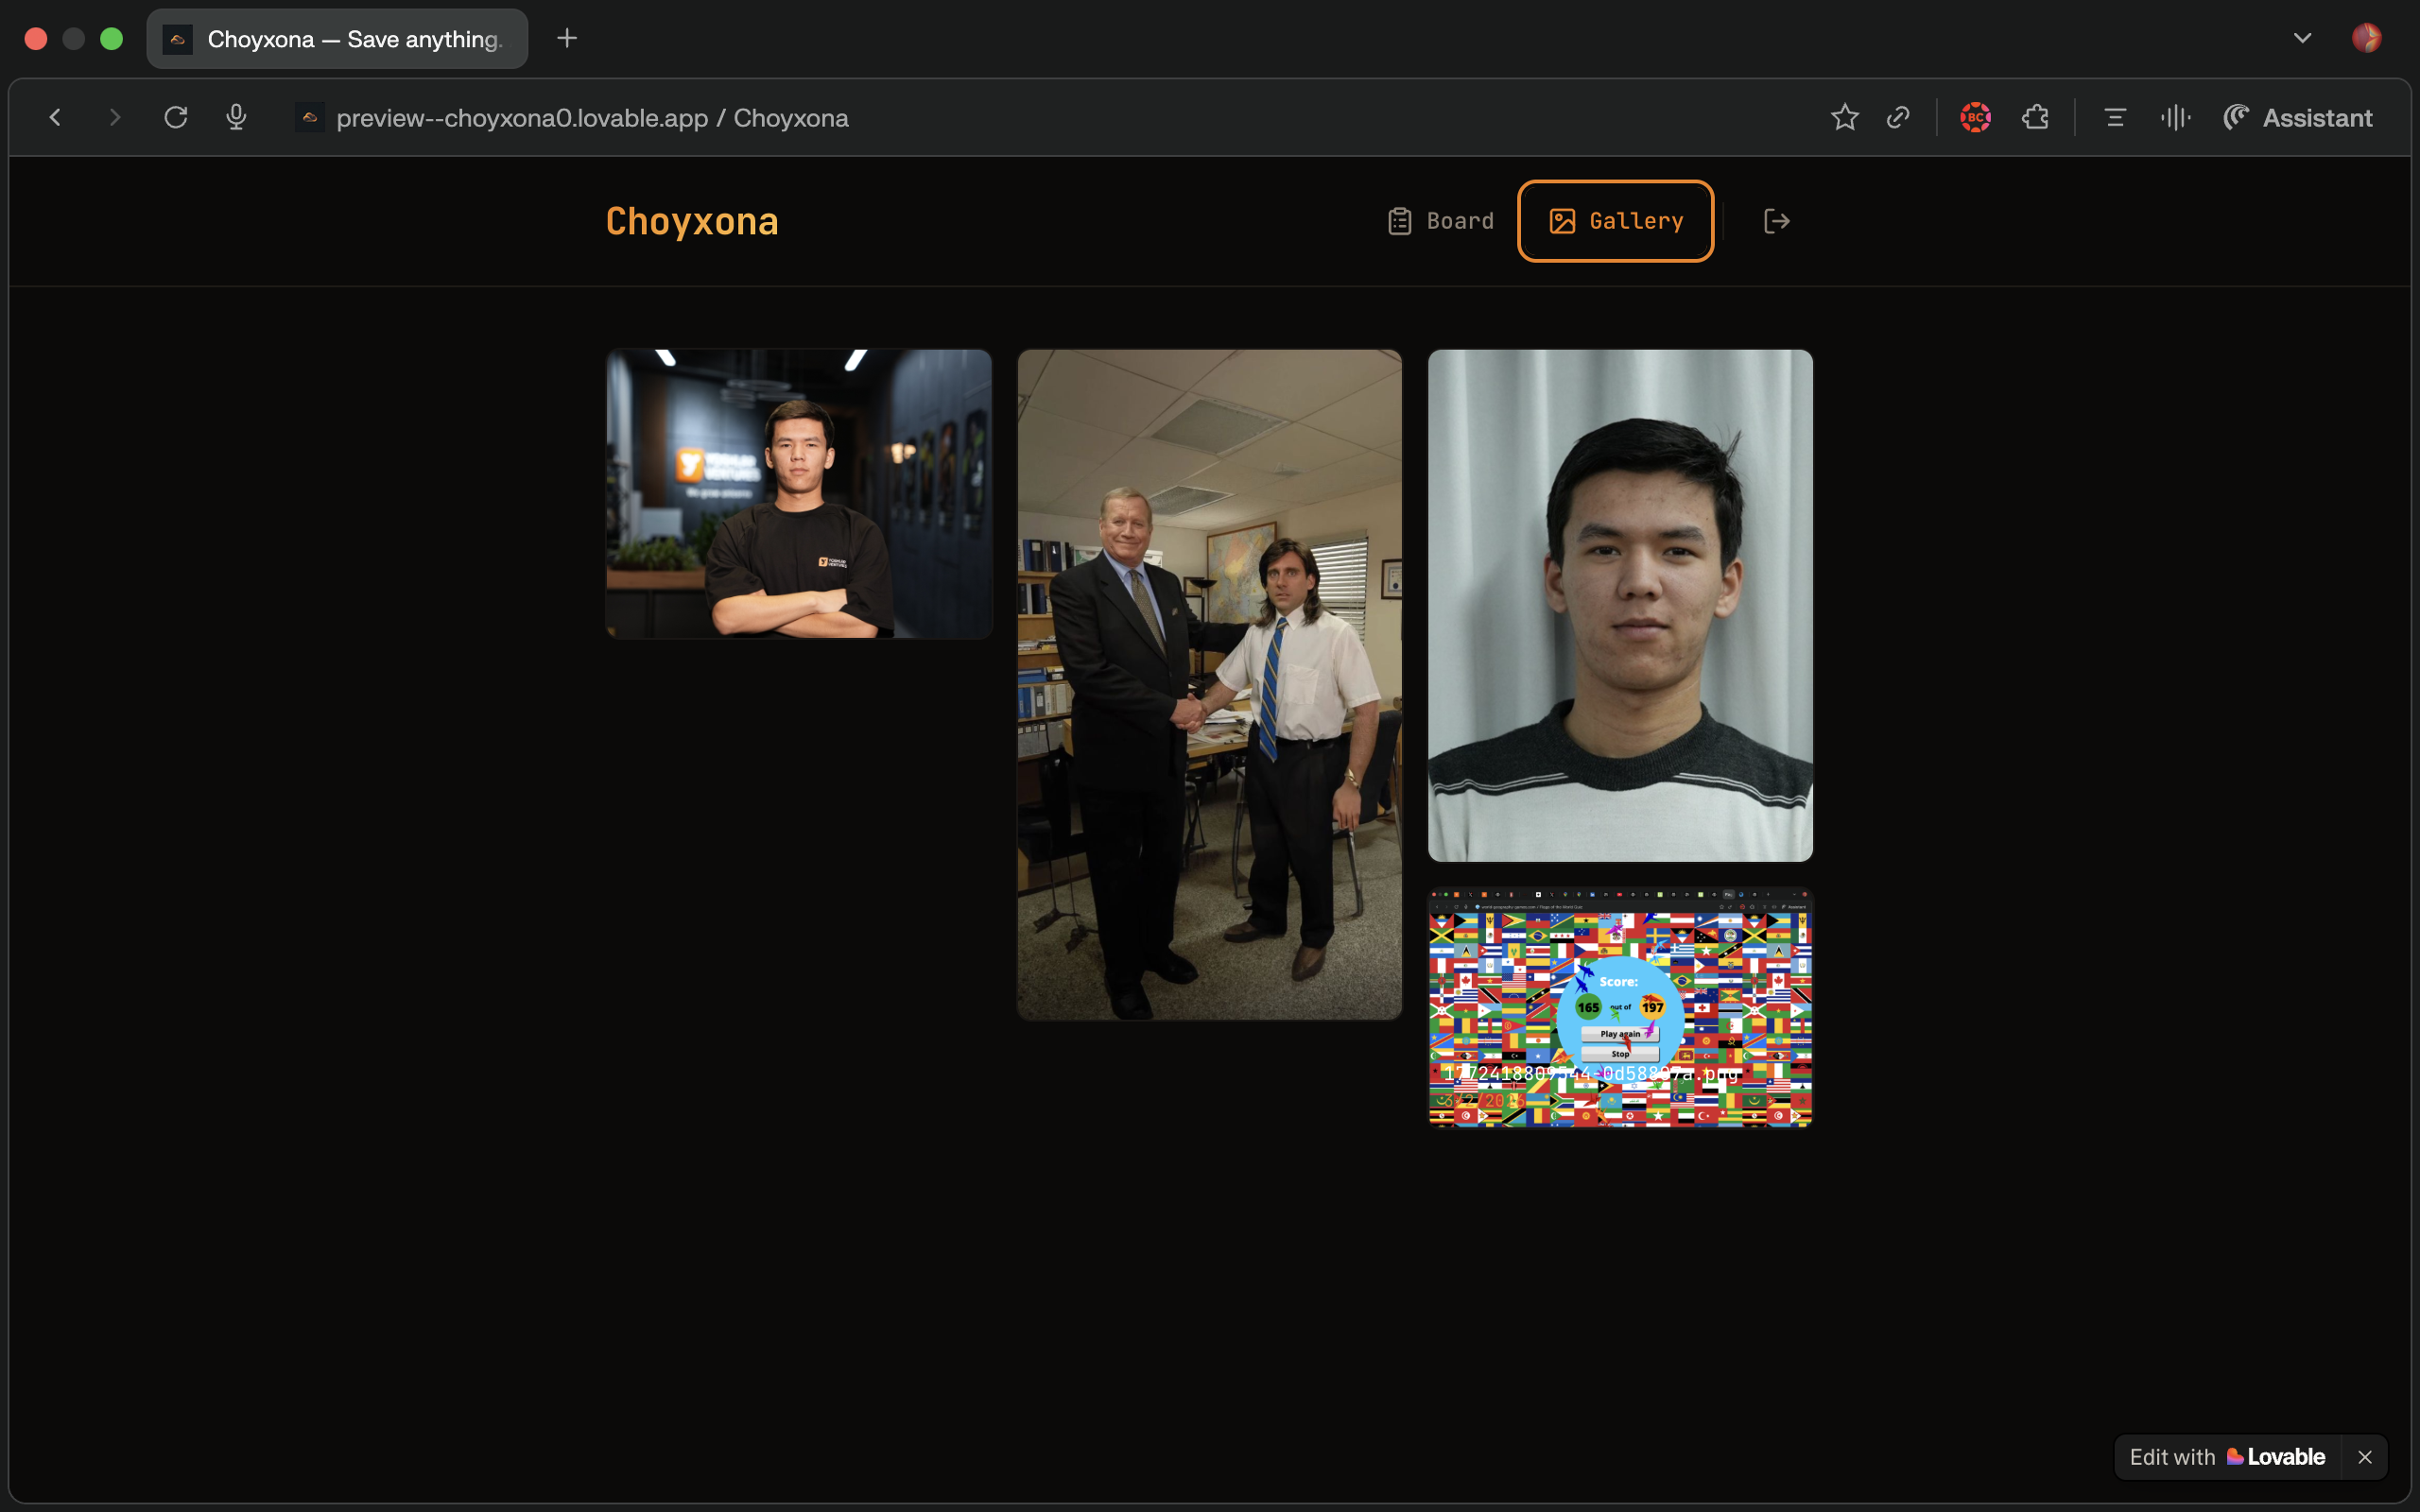Open the browser extensions puzzle icon
Screen dimensions: 2420x1512
pos(2036,117)
